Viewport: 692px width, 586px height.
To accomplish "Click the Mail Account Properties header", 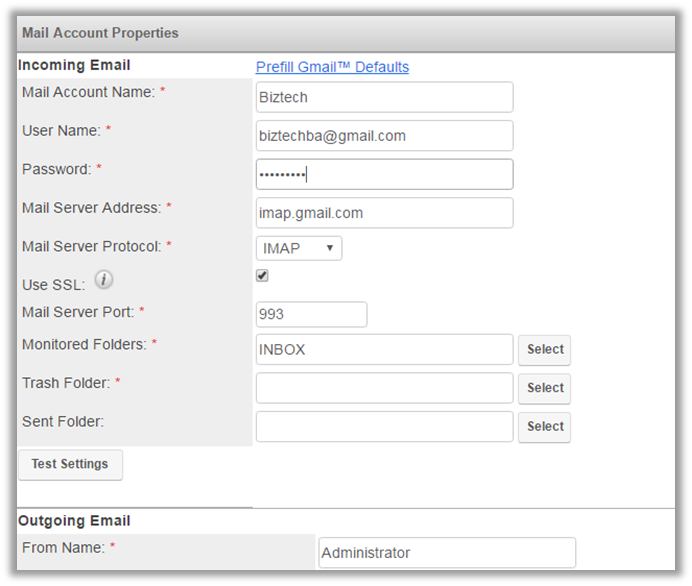I will (x=100, y=33).
